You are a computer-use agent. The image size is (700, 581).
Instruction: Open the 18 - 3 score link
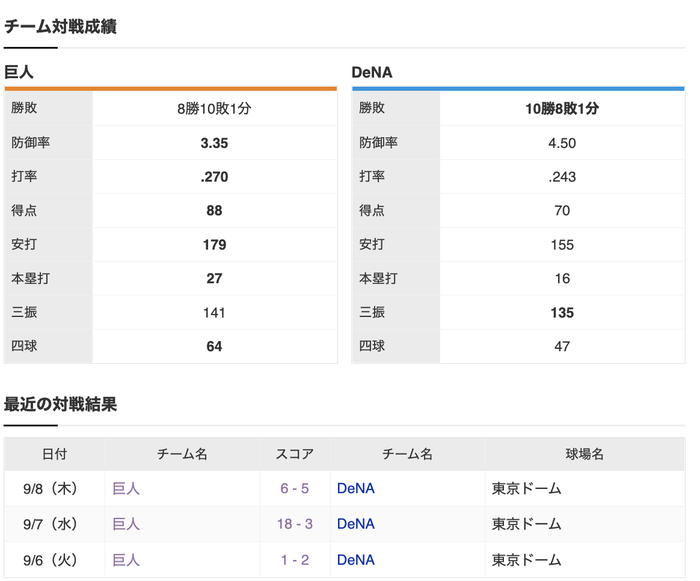point(295,524)
